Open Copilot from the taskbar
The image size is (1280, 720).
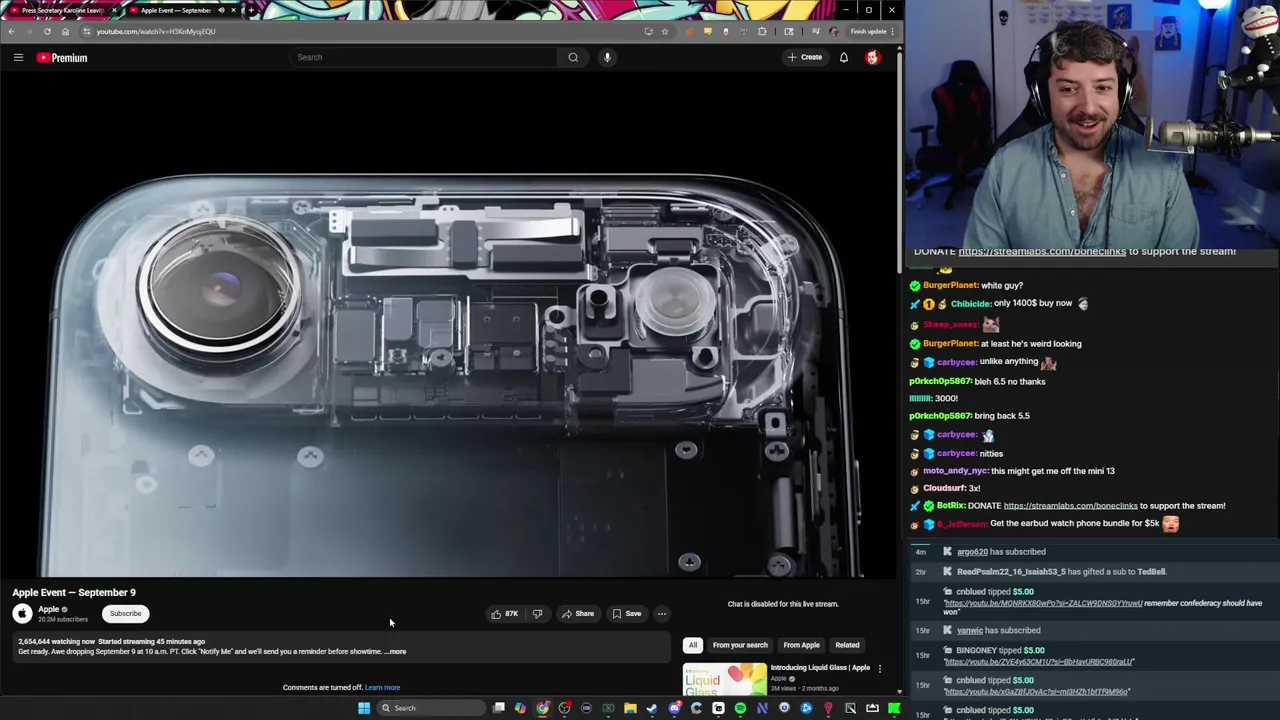520,708
